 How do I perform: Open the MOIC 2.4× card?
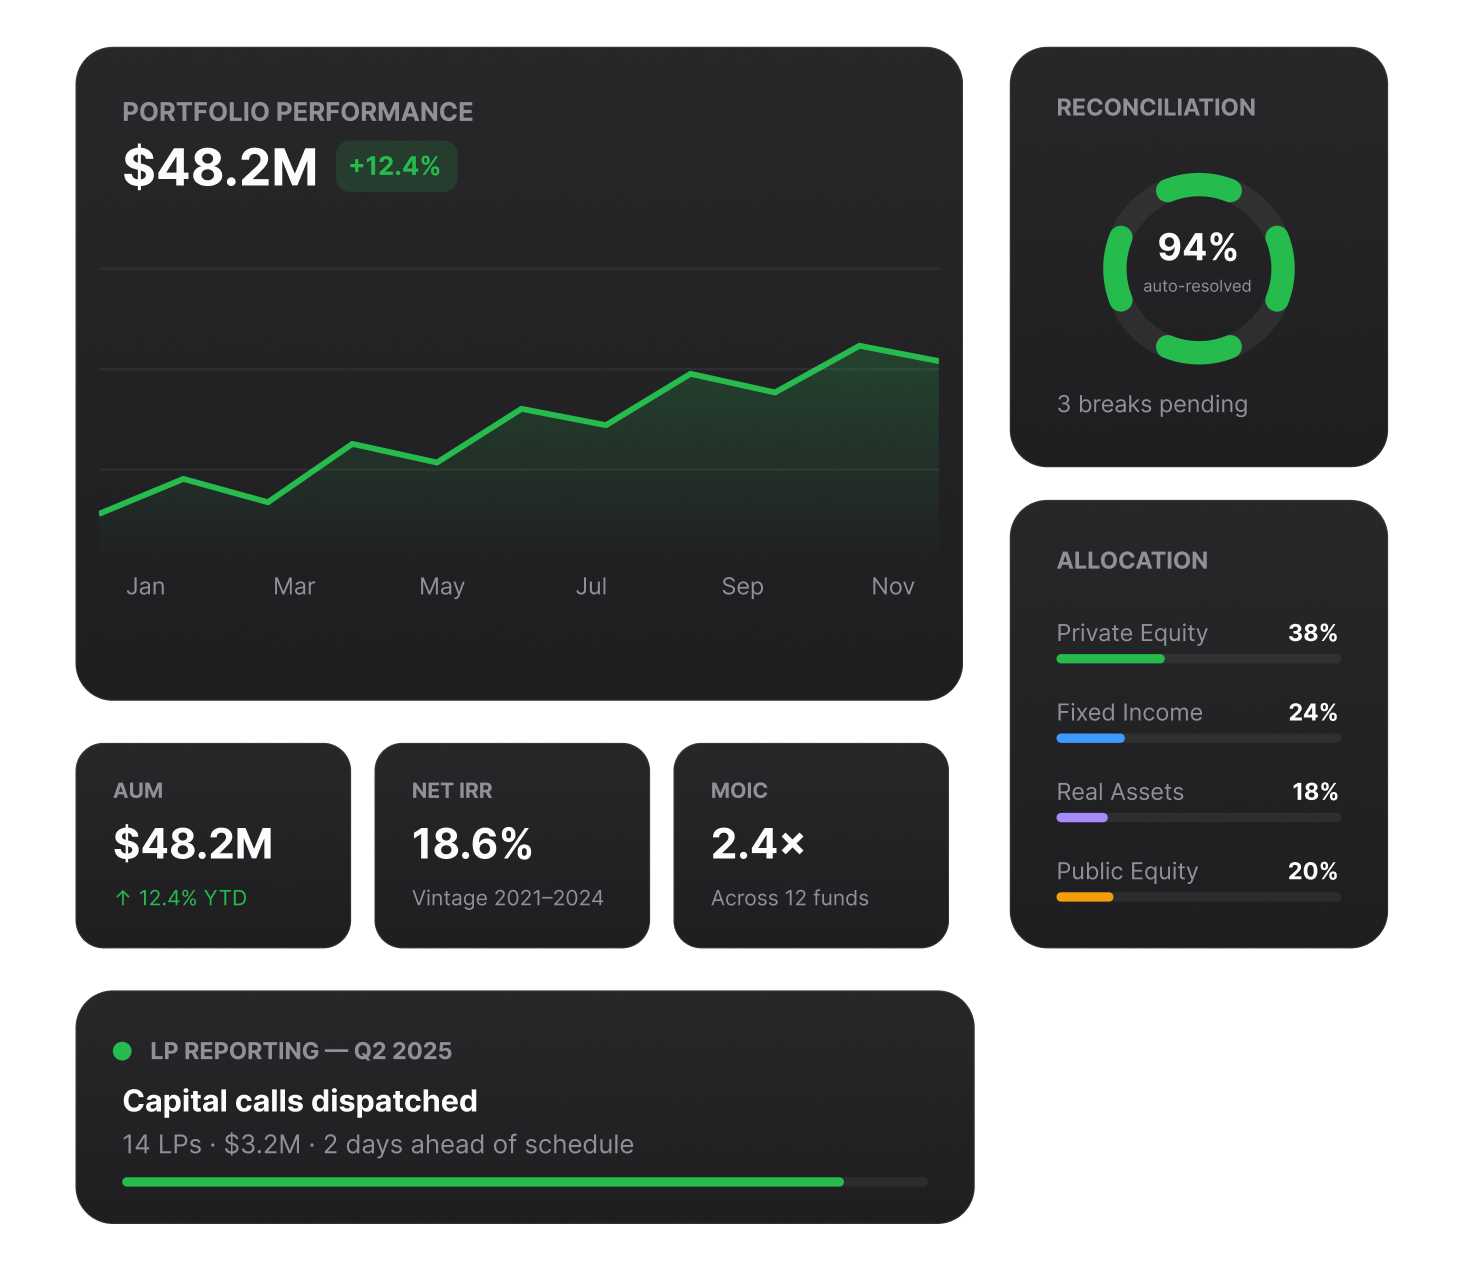coord(811,845)
